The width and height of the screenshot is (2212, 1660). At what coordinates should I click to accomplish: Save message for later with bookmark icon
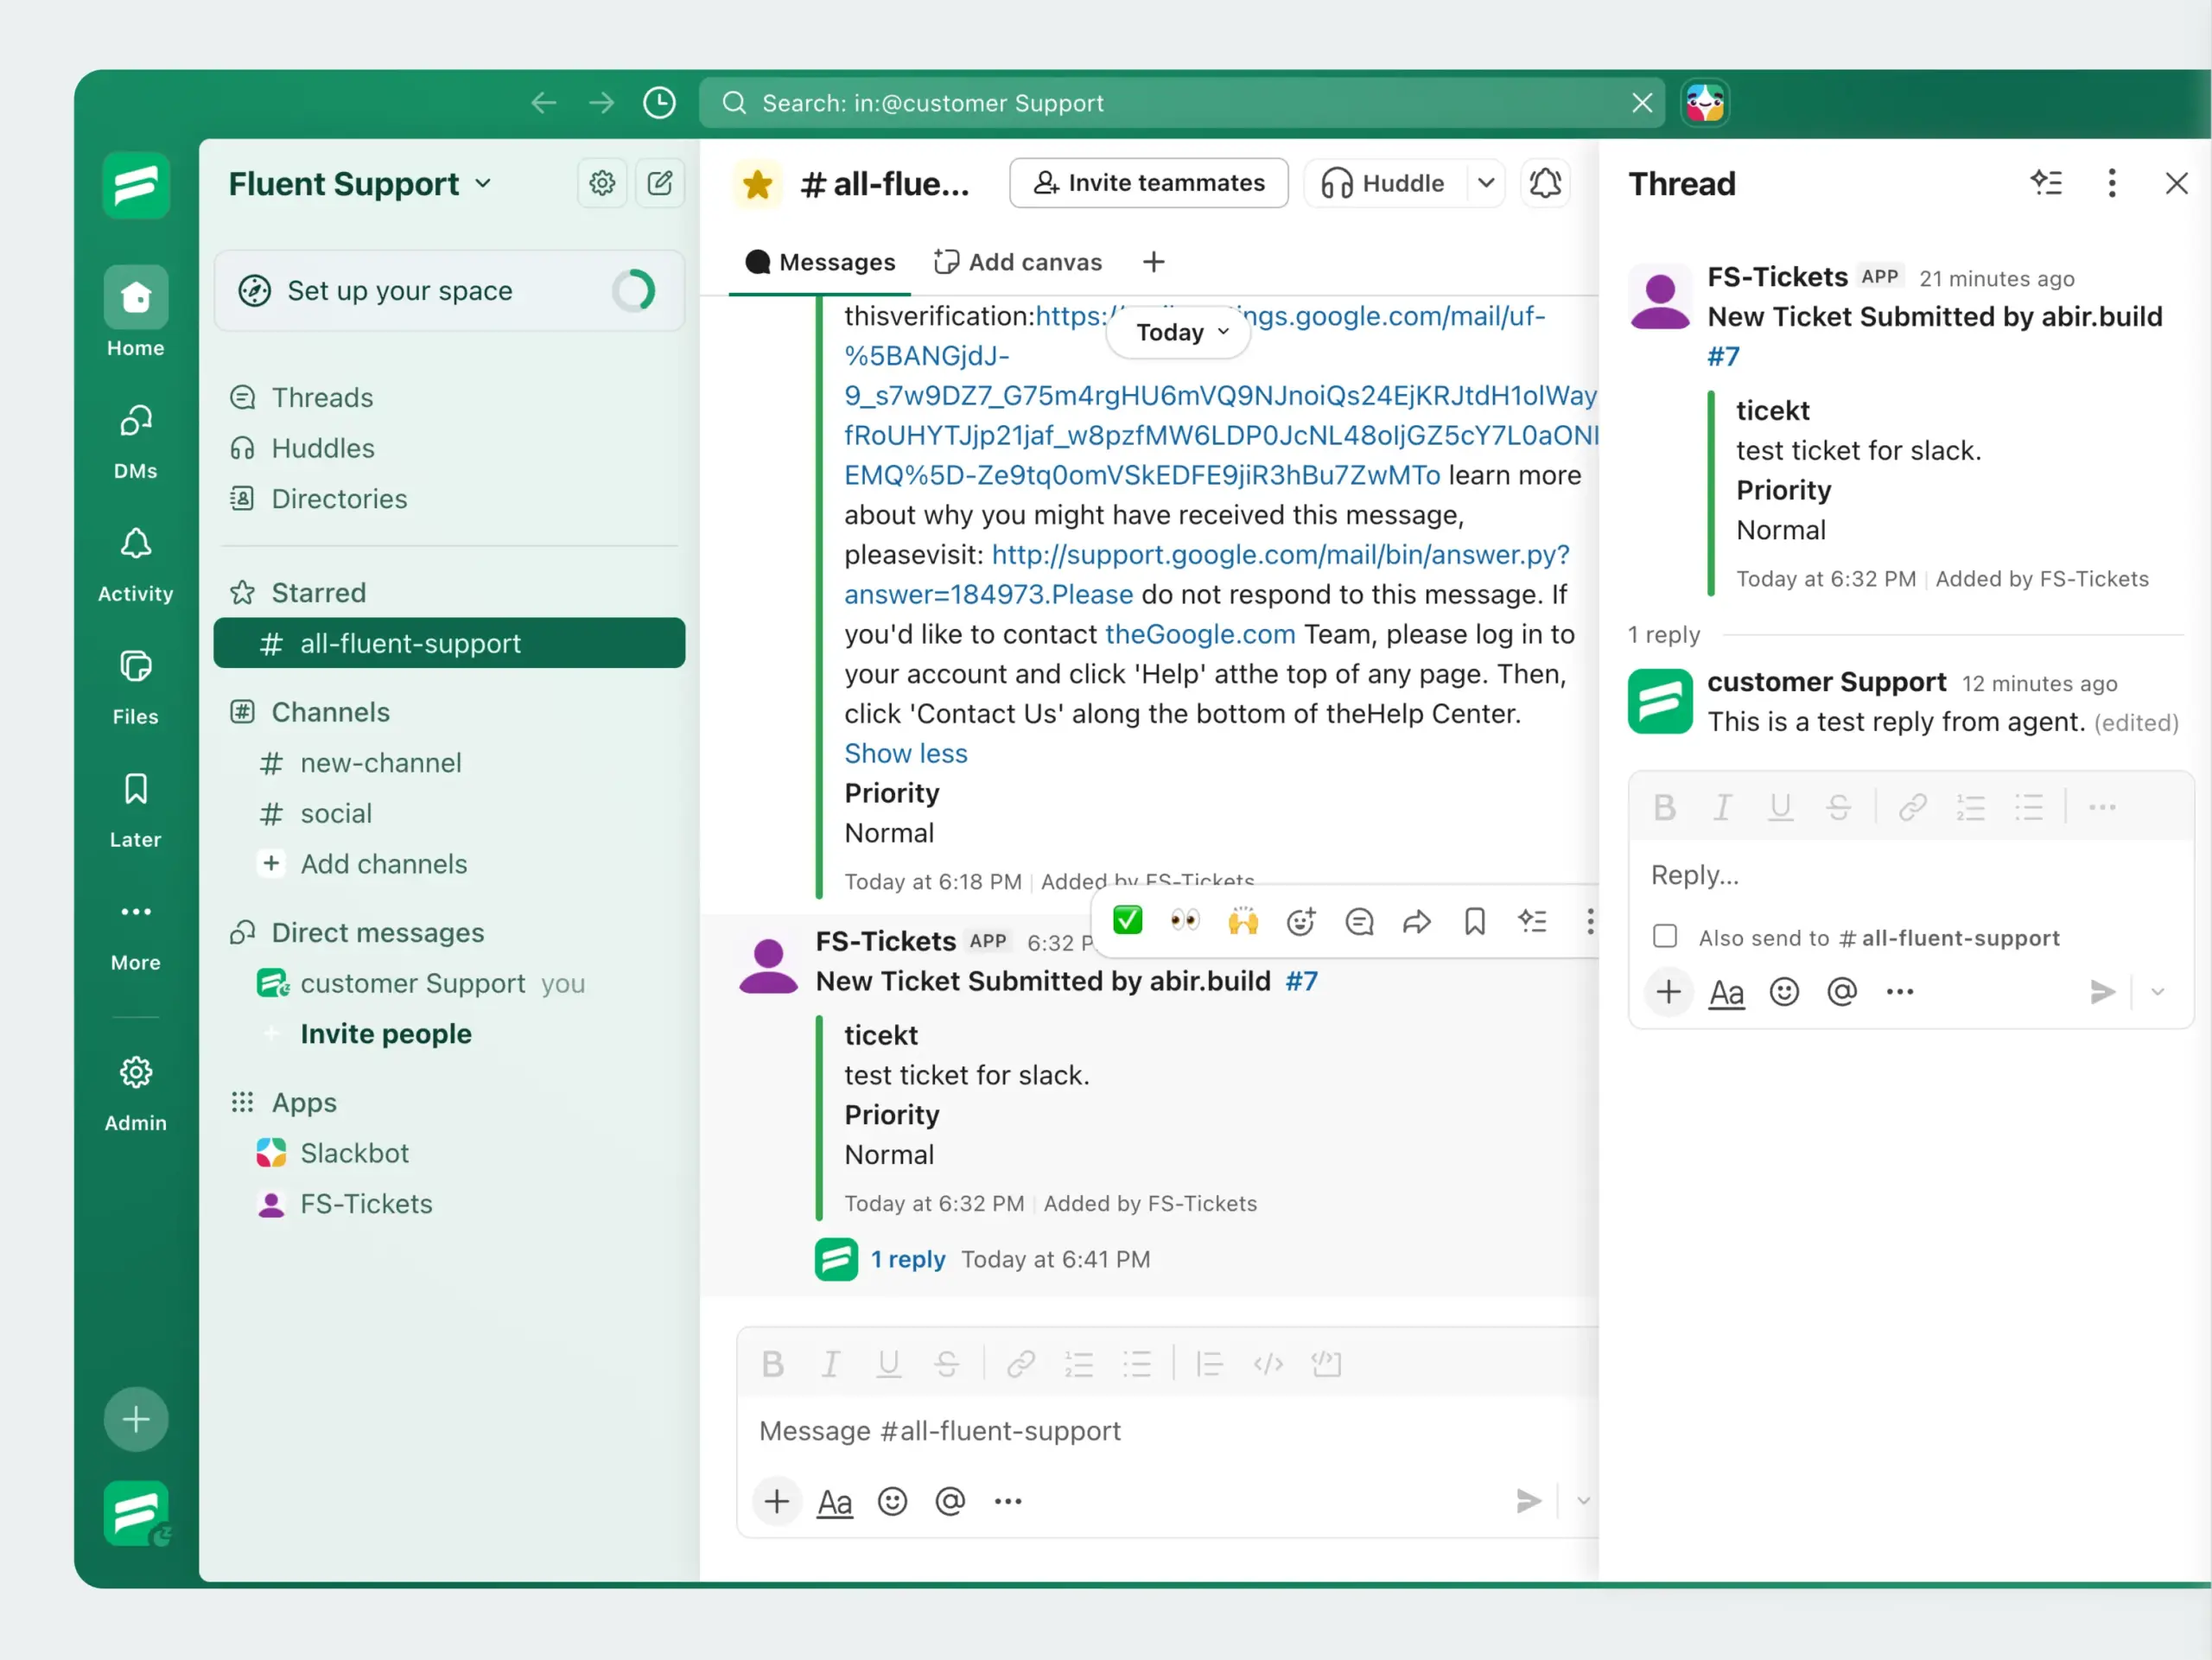tap(1474, 921)
